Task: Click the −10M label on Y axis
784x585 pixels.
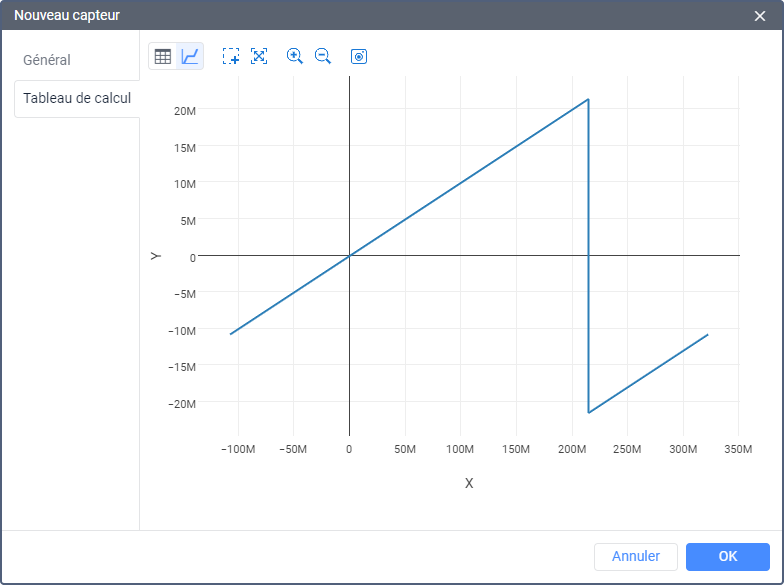Action: click(x=182, y=331)
